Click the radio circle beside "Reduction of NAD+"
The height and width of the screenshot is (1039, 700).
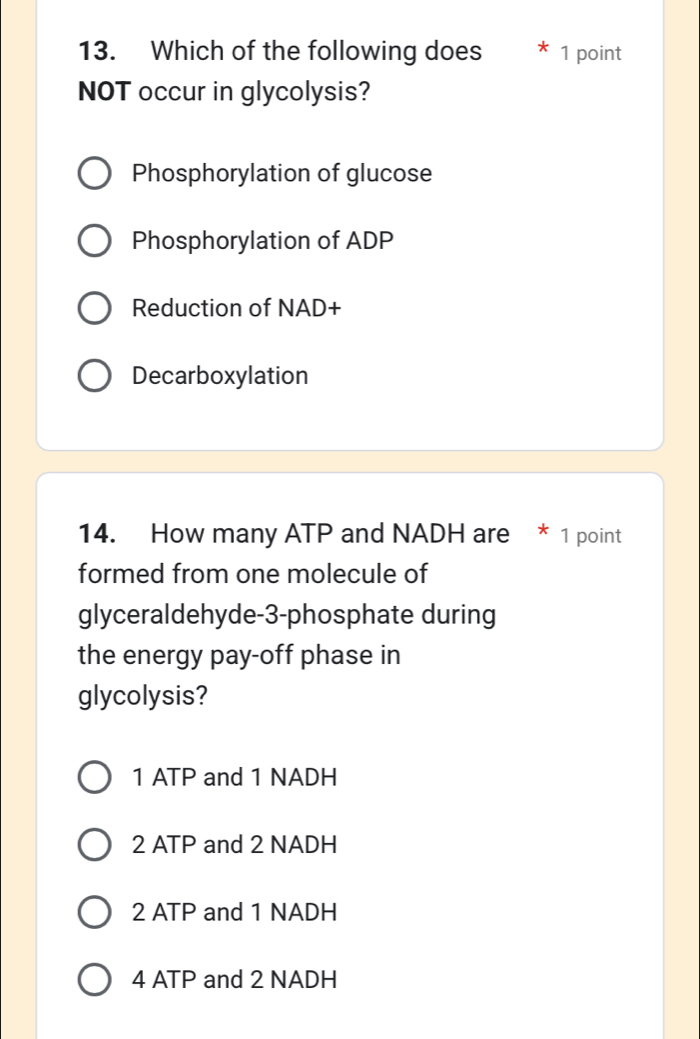pos(94,308)
